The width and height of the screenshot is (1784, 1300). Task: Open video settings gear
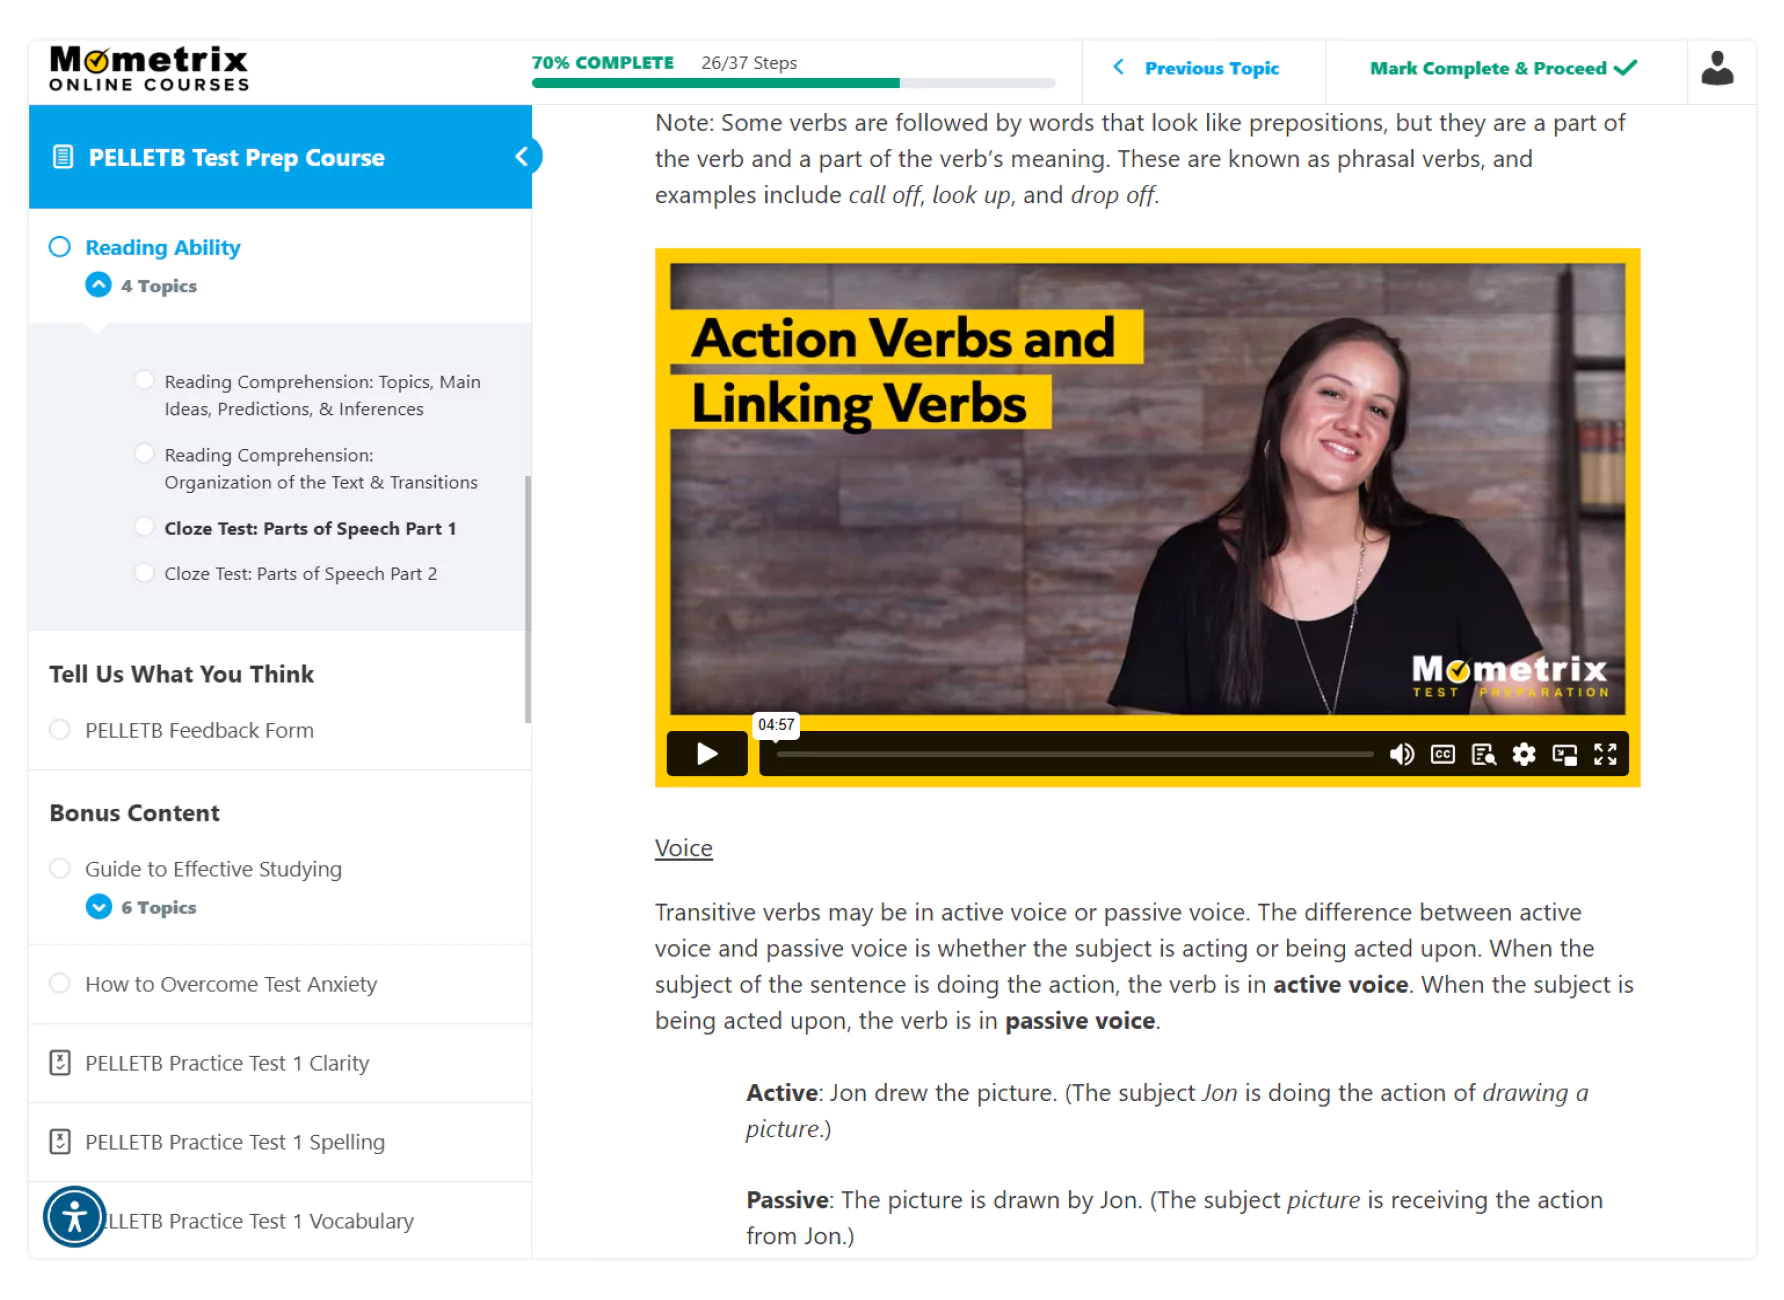1524,754
